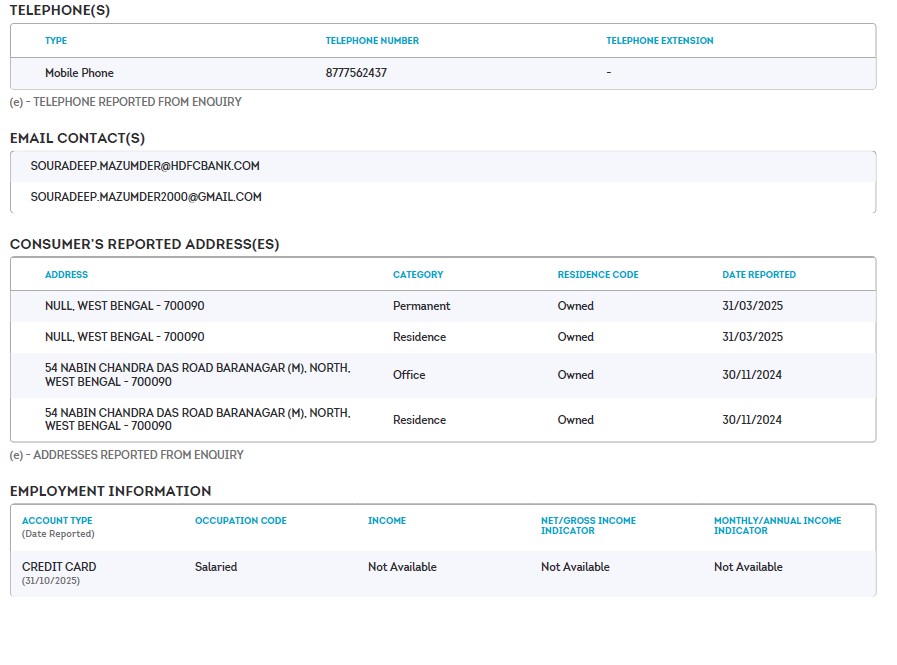Image resolution: width=897 pixels, height=665 pixels.
Task: Select the Salaried occupation value
Action: pos(216,567)
